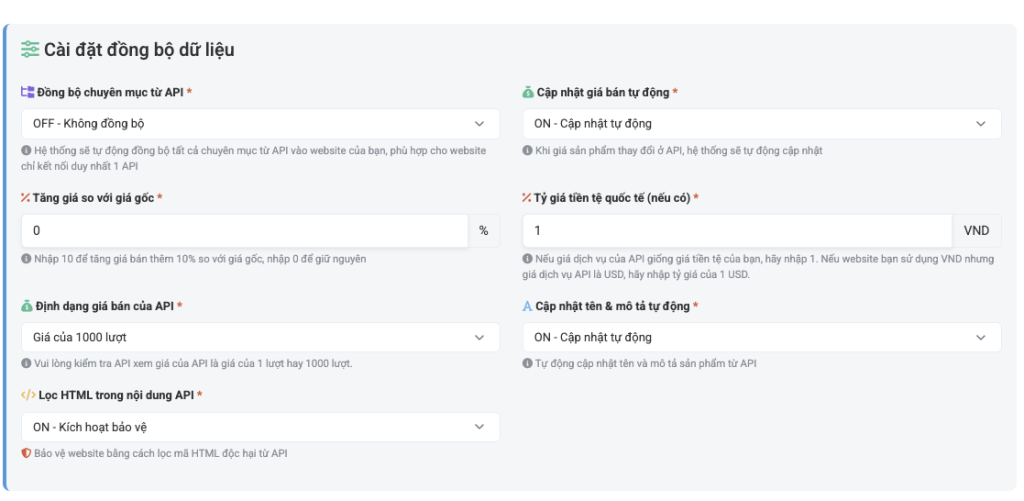Image resolution: width=1024 pixels, height=501 pixels.
Task: Click the percent icon beside Tăng giá so với giá gốc
Action: point(26,198)
